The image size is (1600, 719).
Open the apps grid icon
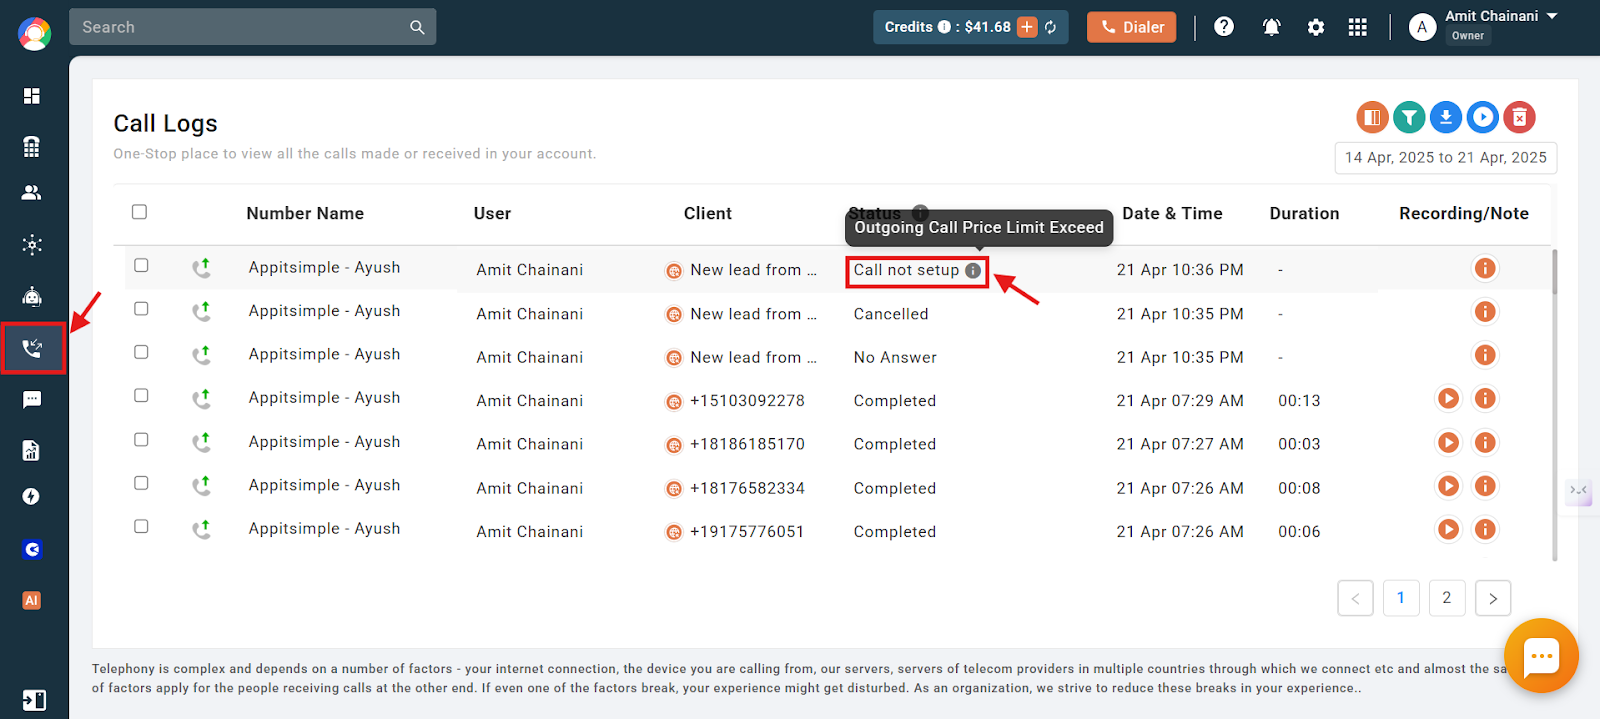pos(1357,27)
